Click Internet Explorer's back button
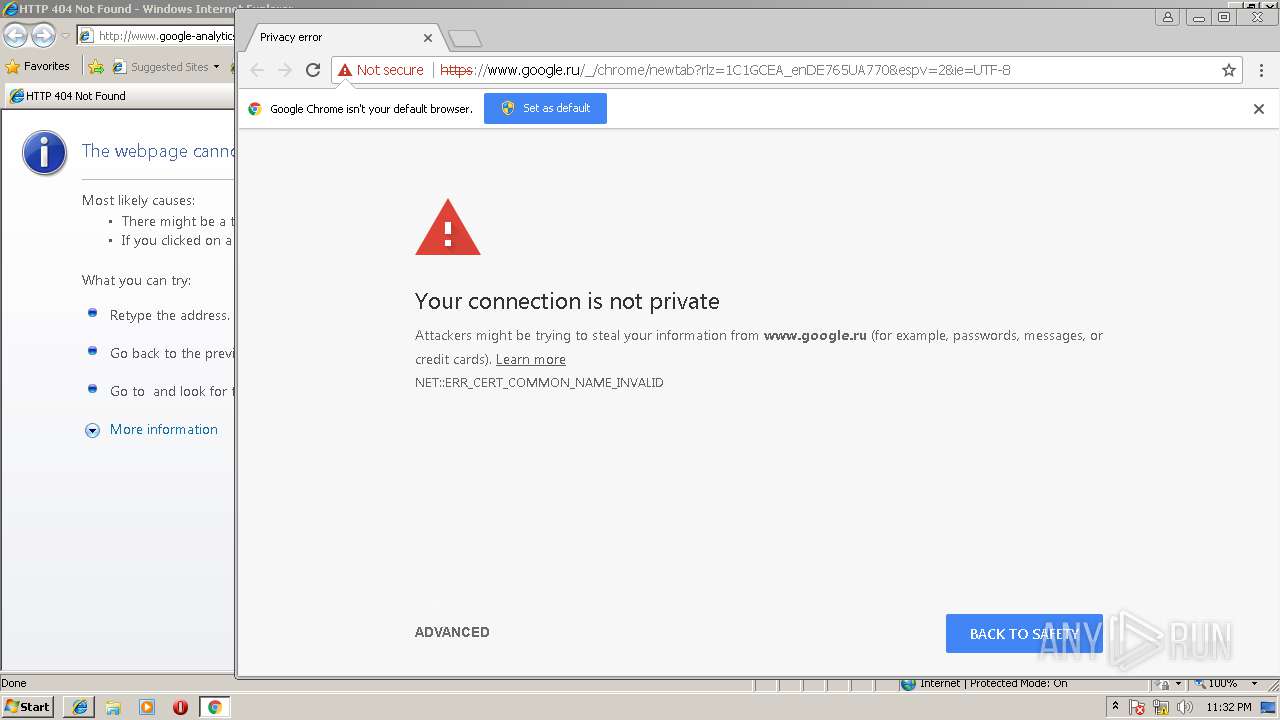The height and width of the screenshot is (720, 1280). (x=15, y=36)
